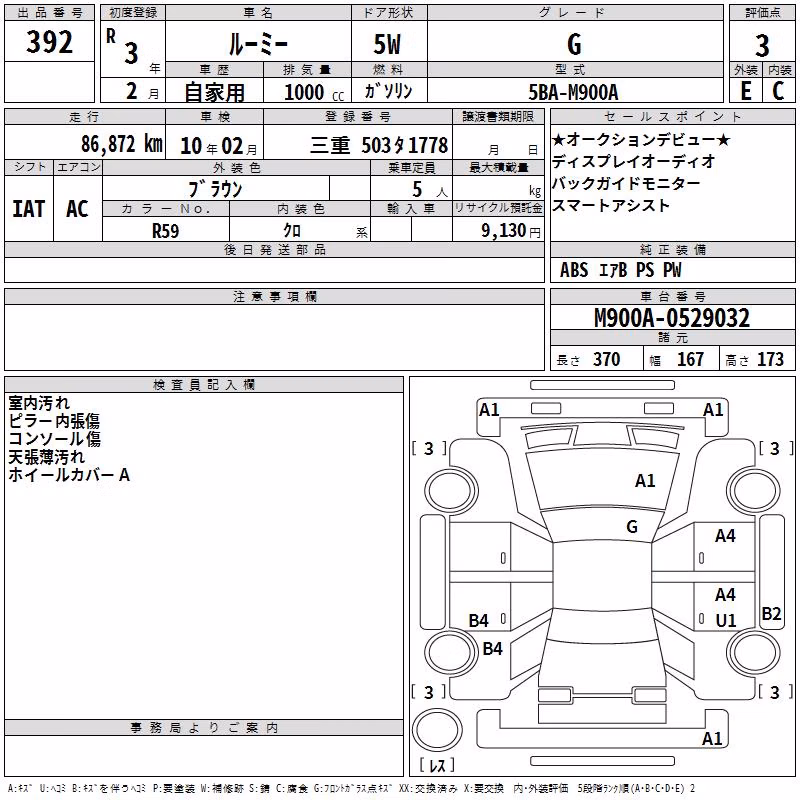Click chassis number M900A-0529032

pyautogui.click(x=672, y=317)
